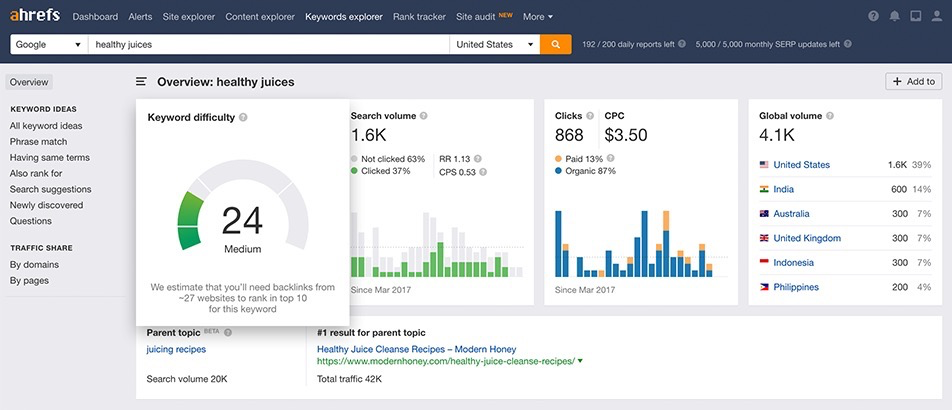
Task: Click the Global volume help icon
Action: (831, 116)
